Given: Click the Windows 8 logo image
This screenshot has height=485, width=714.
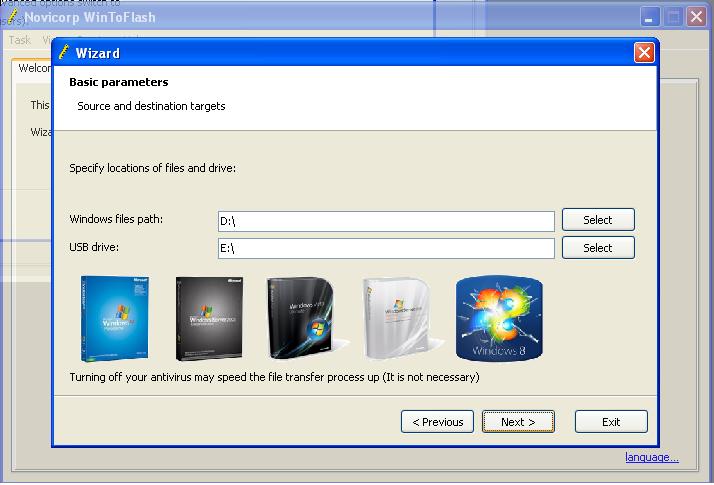Looking at the screenshot, I should [499, 318].
